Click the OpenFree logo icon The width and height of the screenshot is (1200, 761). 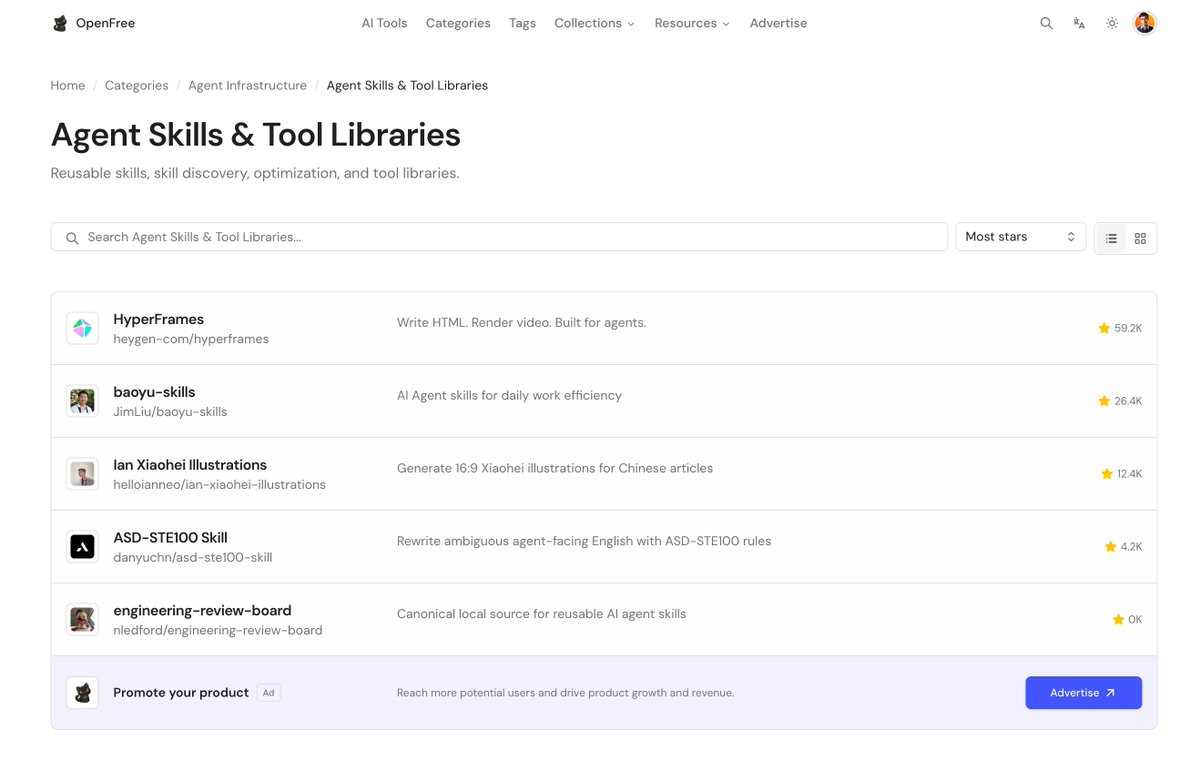pyautogui.click(x=60, y=23)
